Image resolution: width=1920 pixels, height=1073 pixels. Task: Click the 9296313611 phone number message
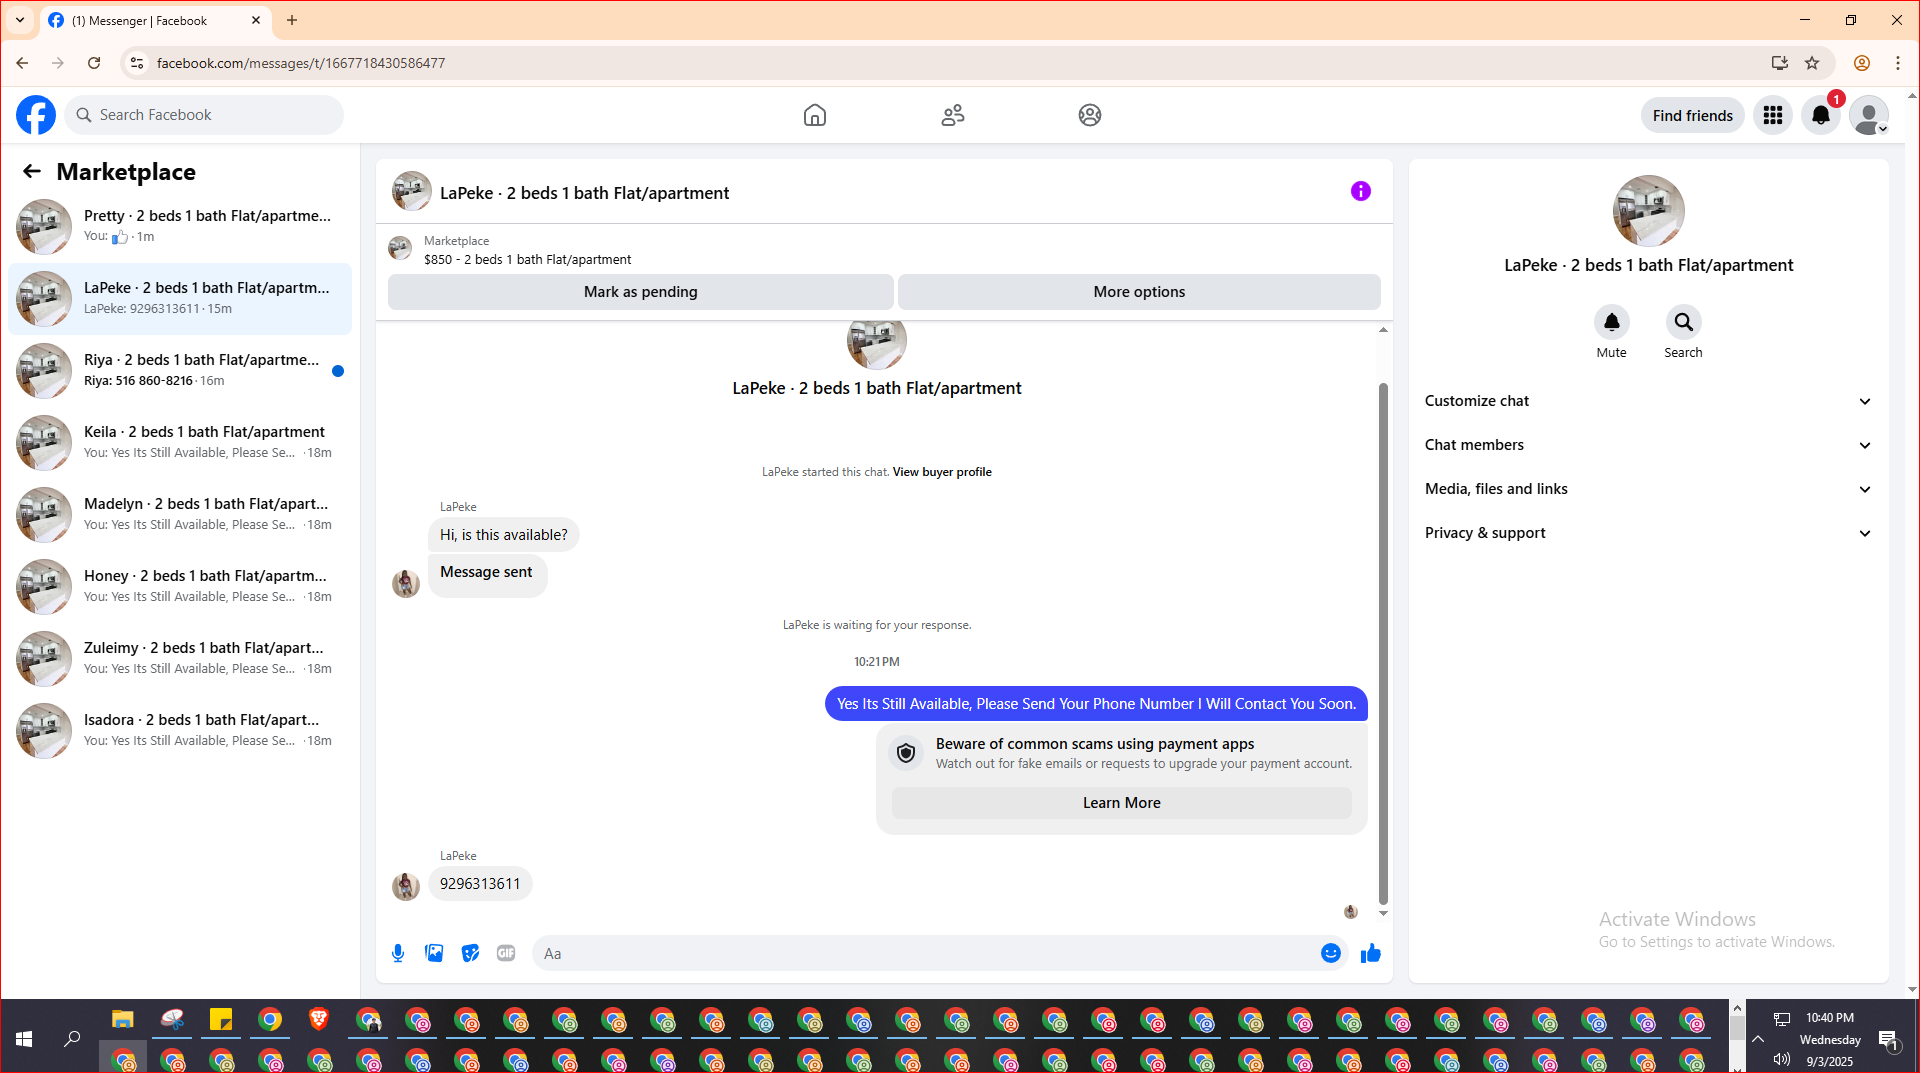480,884
